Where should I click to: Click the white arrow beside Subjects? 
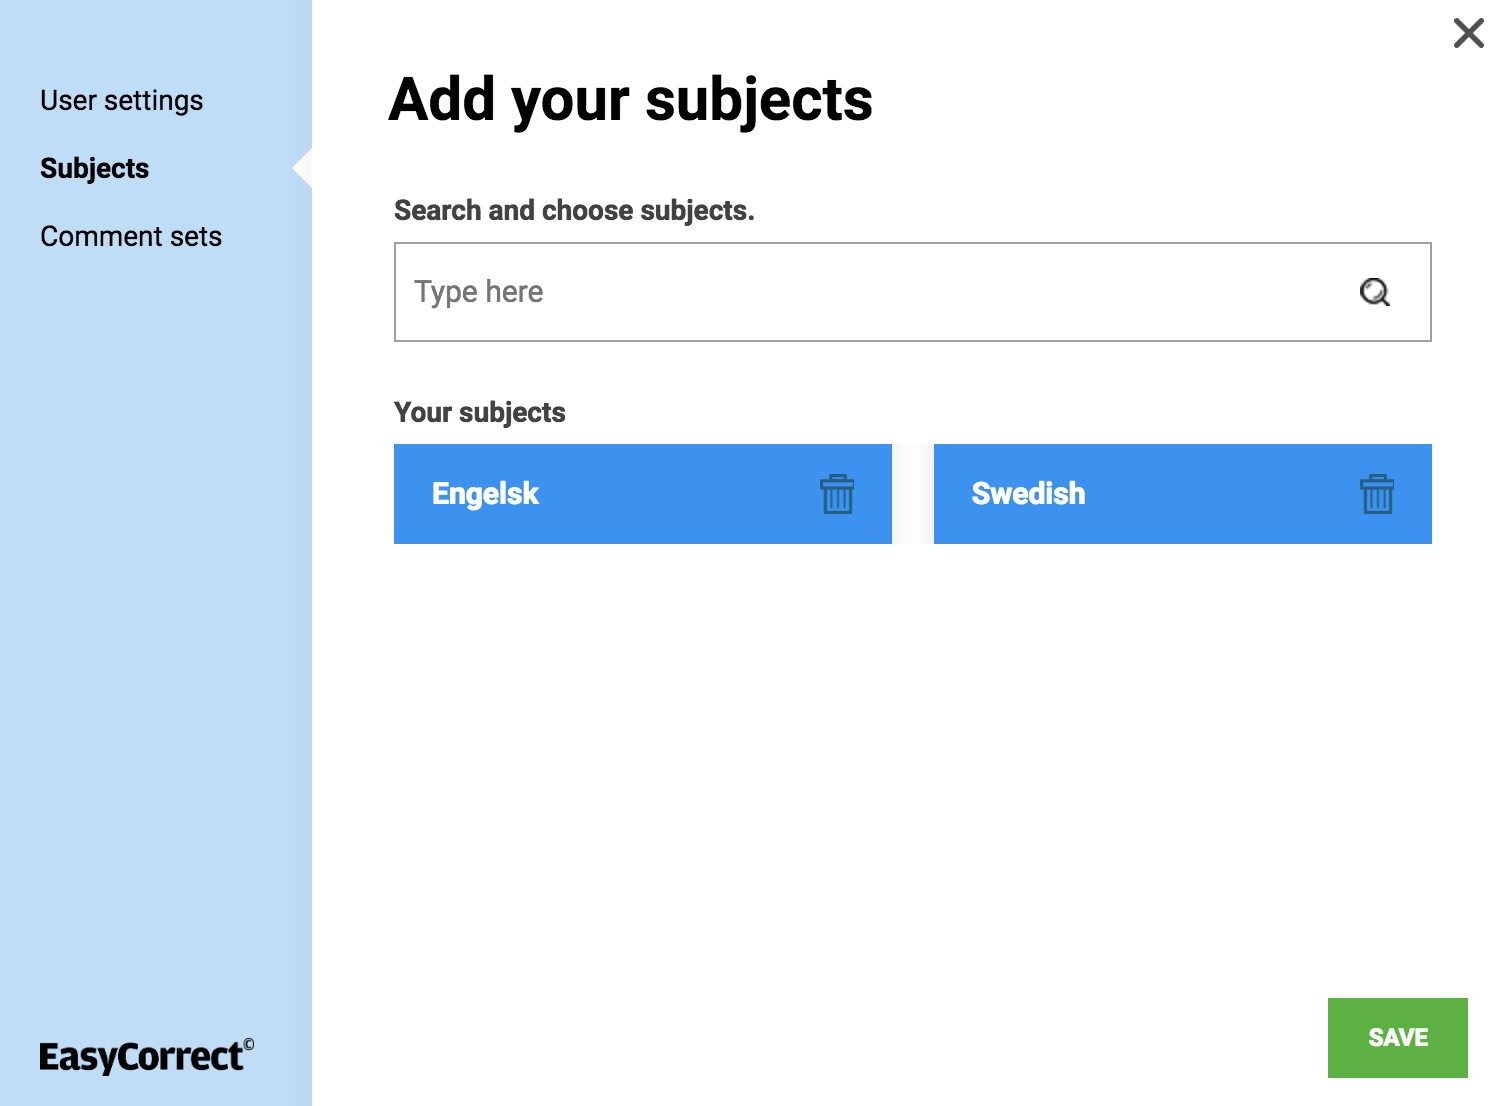303,169
